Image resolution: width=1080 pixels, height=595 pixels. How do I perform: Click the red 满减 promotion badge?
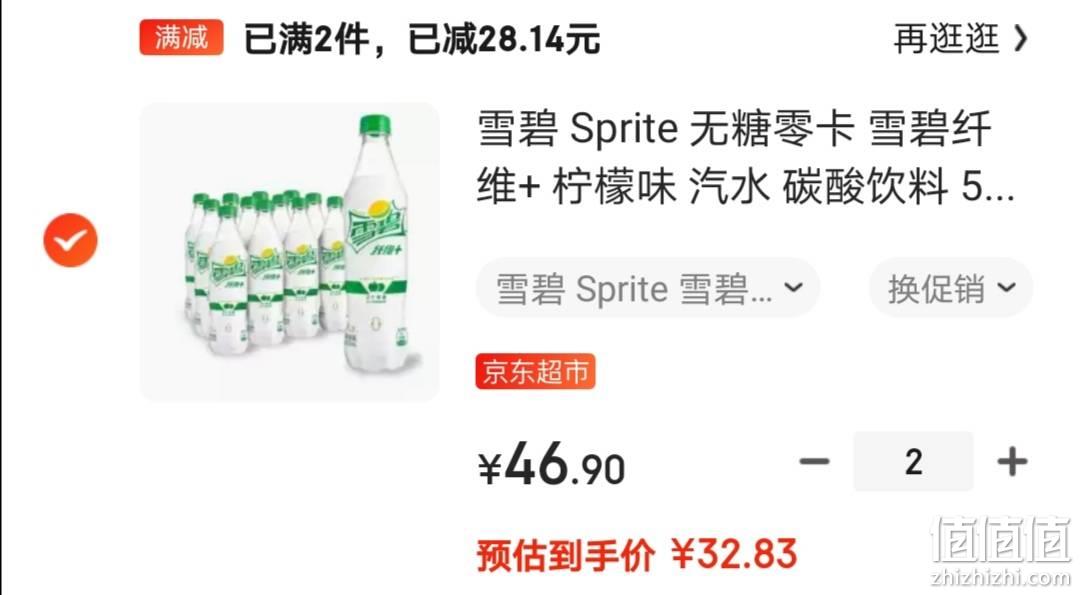coord(181,37)
